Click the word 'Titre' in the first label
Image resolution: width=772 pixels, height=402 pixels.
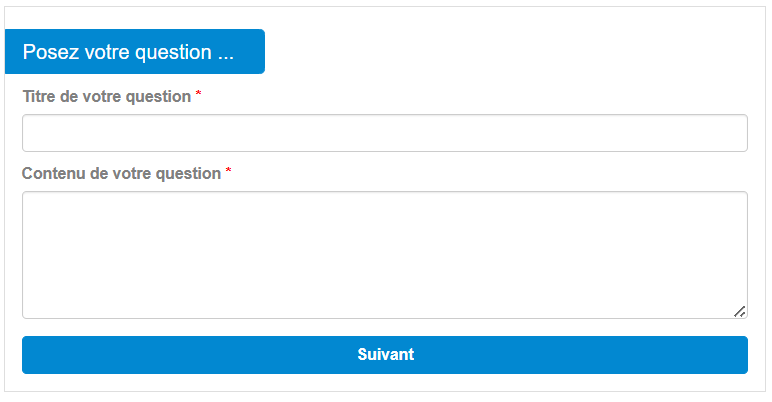point(39,97)
